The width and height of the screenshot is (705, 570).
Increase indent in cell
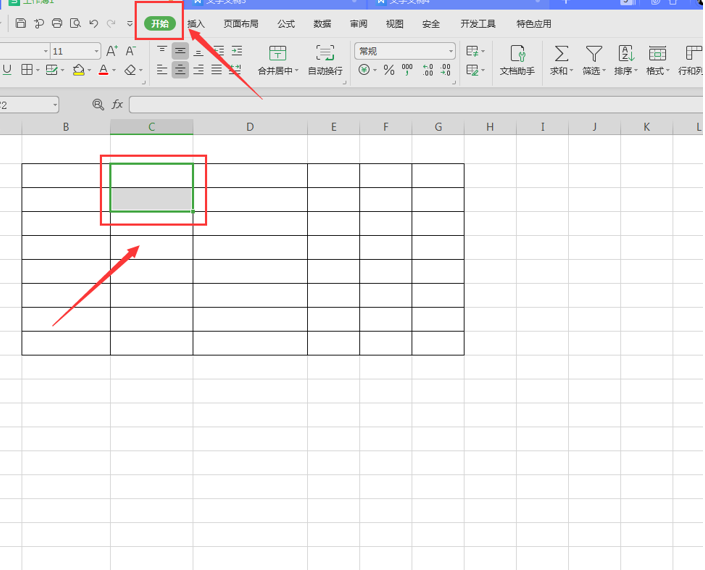point(236,51)
